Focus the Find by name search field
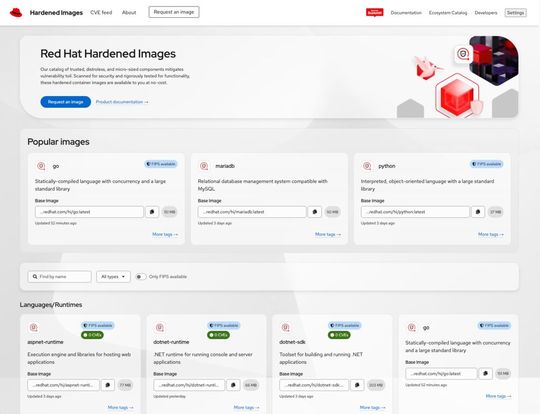540x414 pixels. click(60, 277)
